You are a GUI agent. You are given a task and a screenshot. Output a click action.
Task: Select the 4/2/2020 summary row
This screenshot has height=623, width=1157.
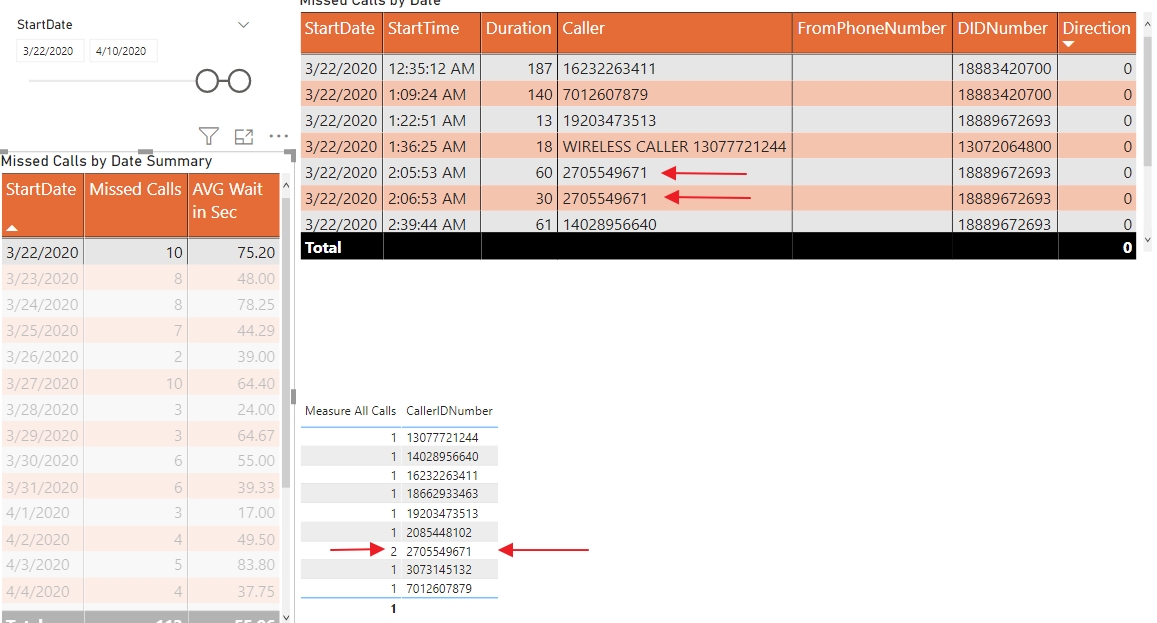point(140,539)
